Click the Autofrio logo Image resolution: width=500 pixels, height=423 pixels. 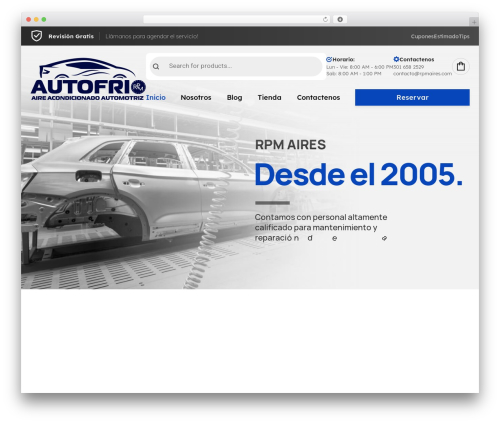pyautogui.click(x=88, y=79)
